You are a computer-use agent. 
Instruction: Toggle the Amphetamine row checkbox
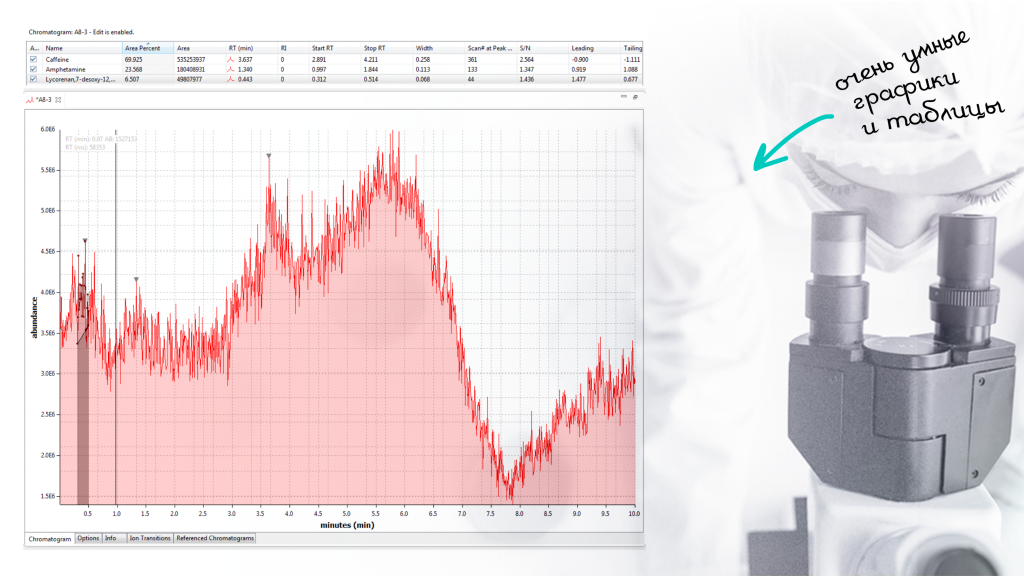pyautogui.click(x=34, y=69)
